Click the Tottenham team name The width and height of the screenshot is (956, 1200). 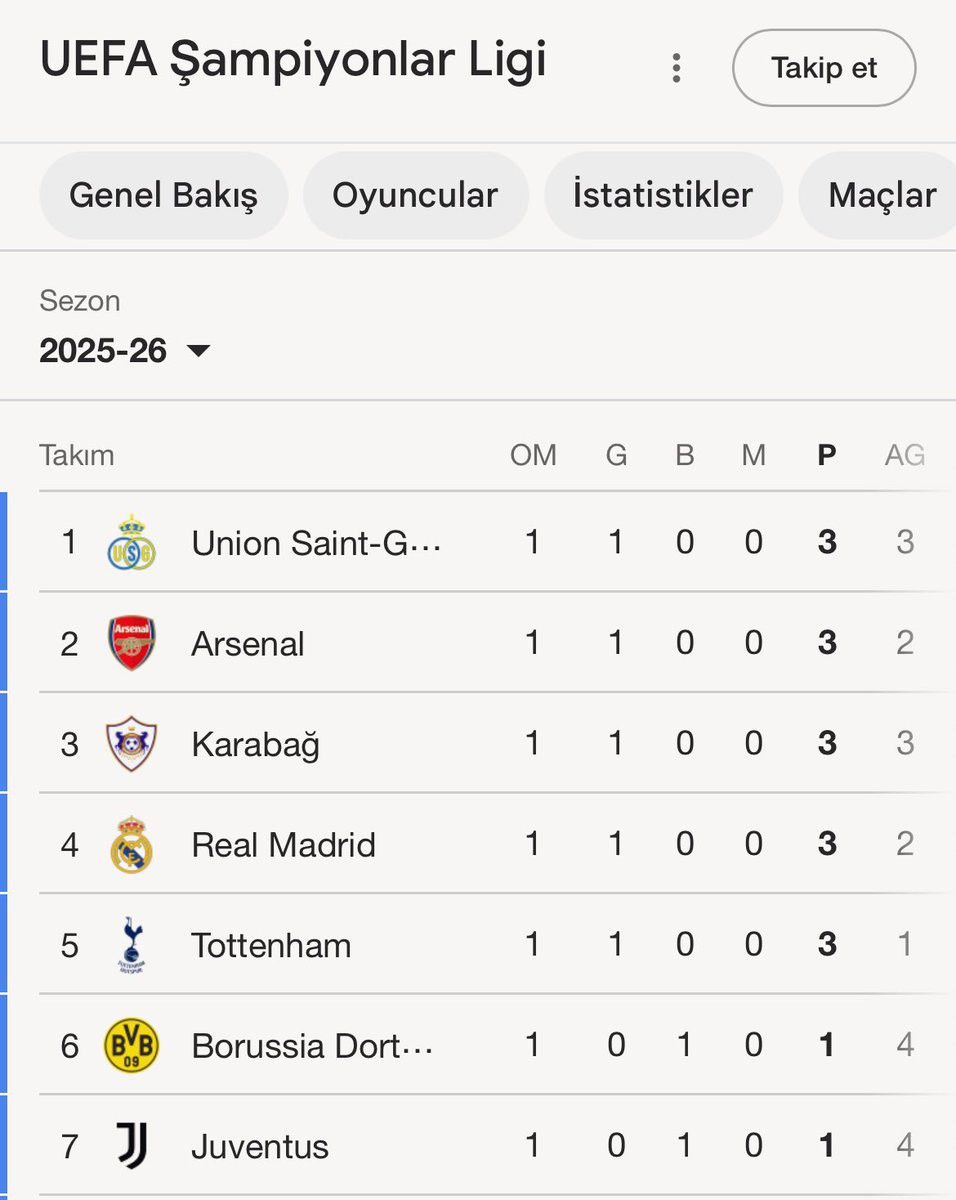(x=271, y=946)
